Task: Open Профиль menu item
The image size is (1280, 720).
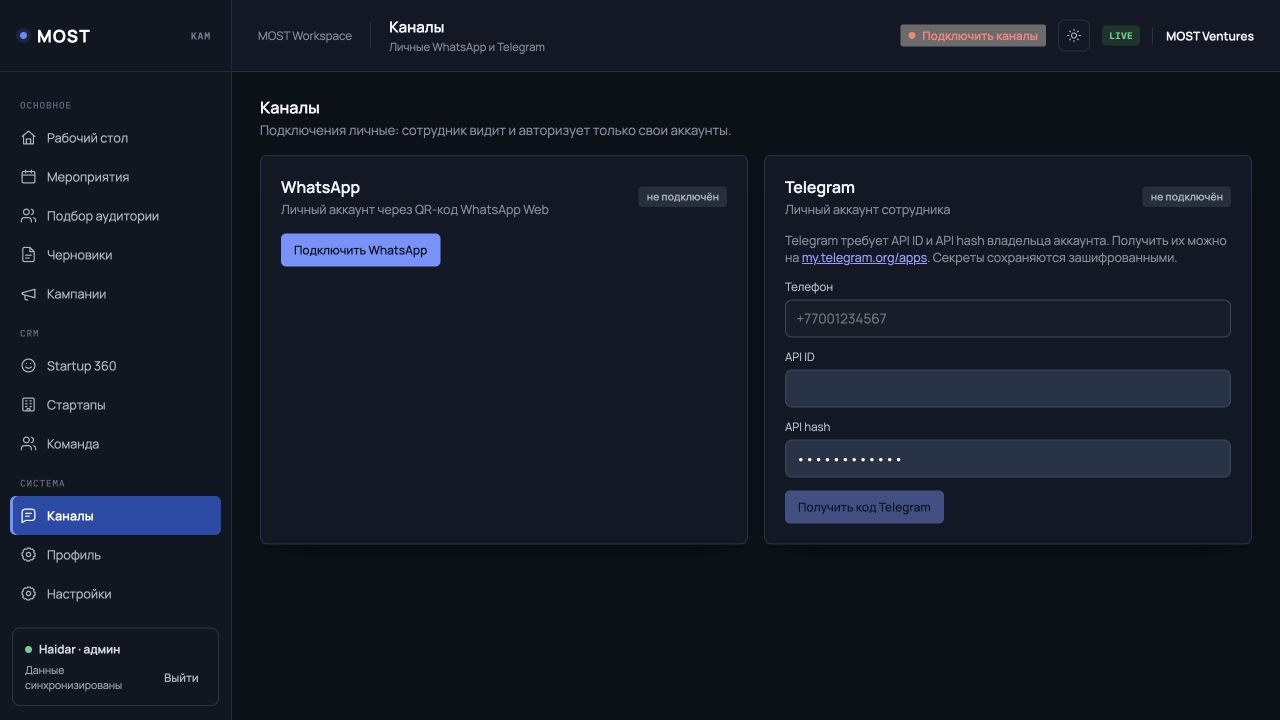Action: point(115,555)
